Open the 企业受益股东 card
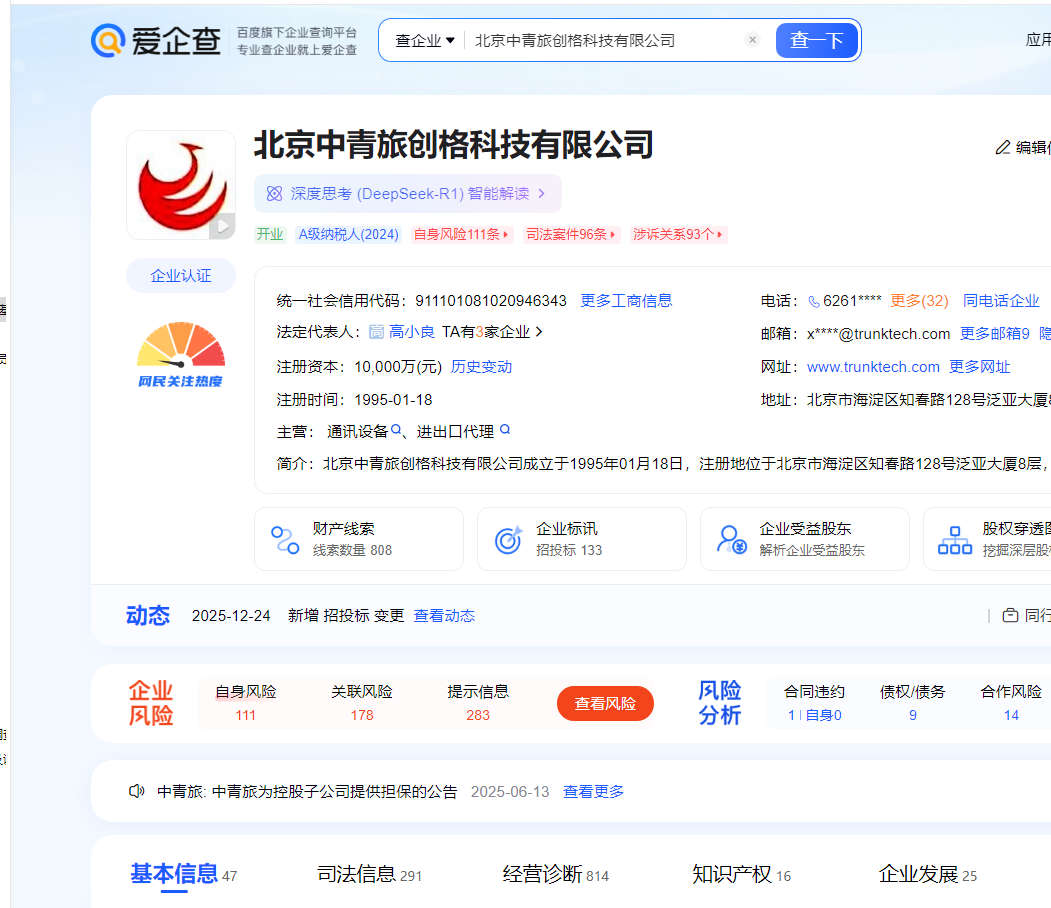The height and width of the screenshot is (908, 1051). tap(805, 539)
